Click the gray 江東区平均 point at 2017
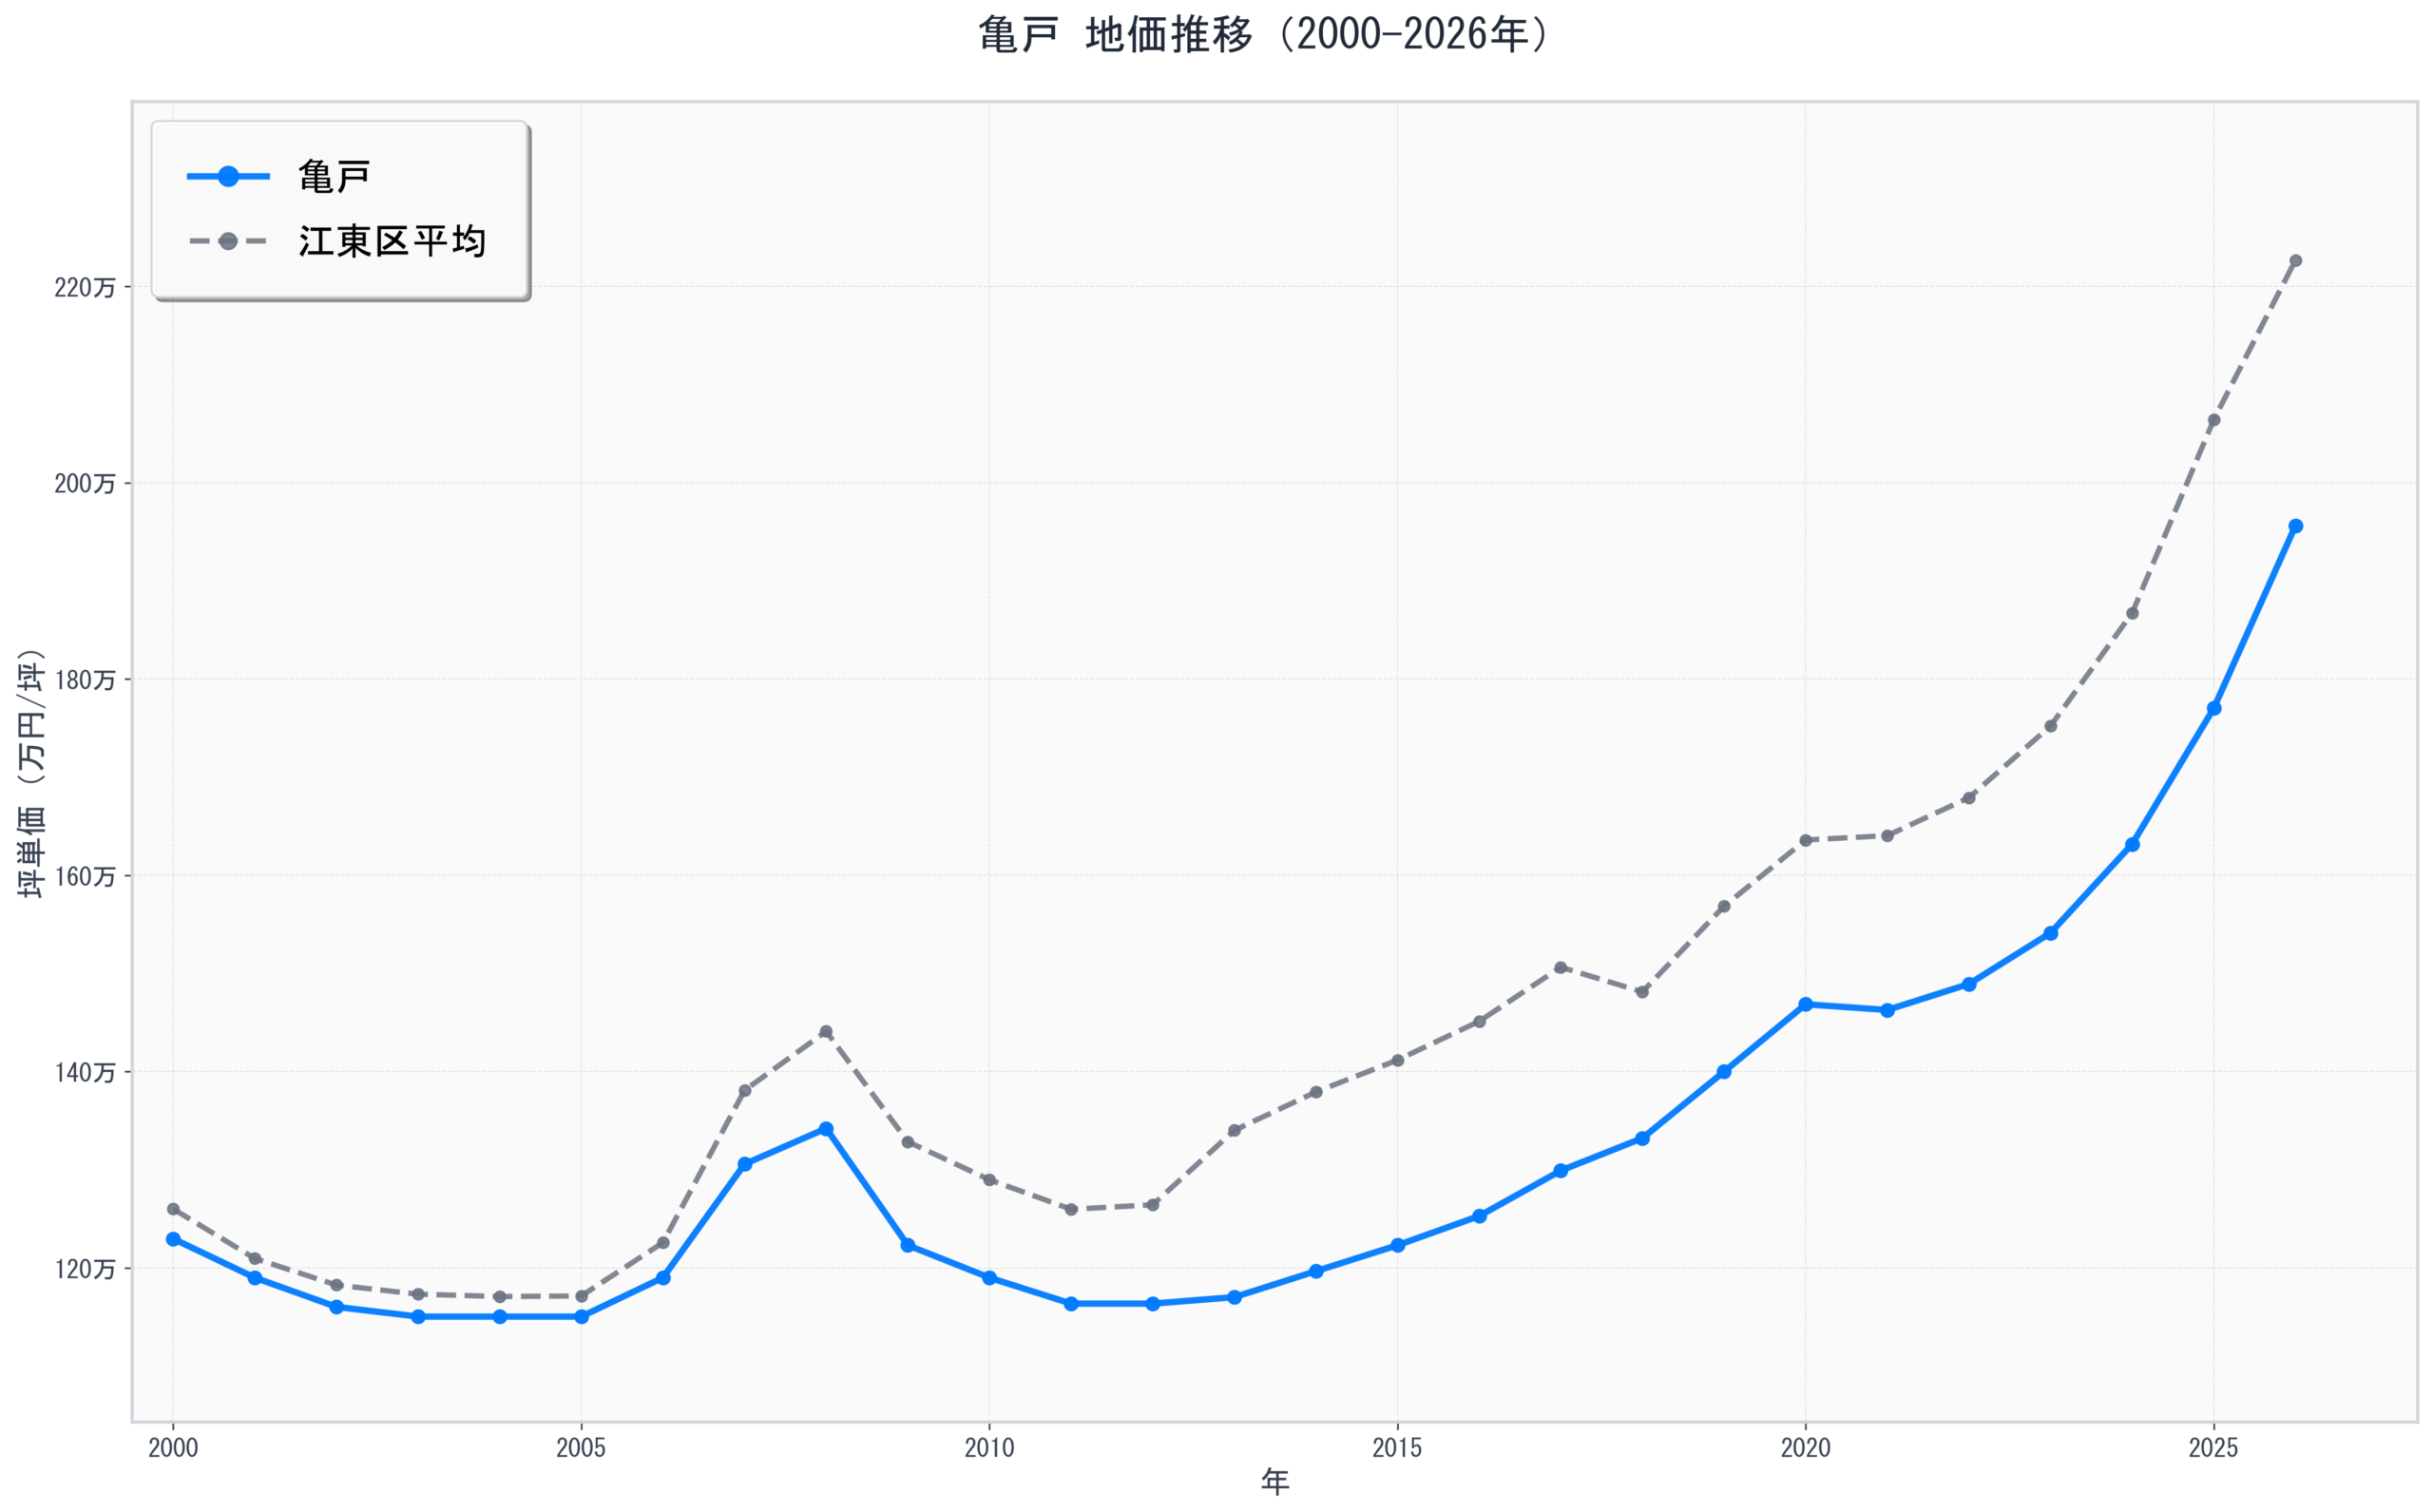This screenshot has height=1512, width=2433. [x=1561, y=968]
